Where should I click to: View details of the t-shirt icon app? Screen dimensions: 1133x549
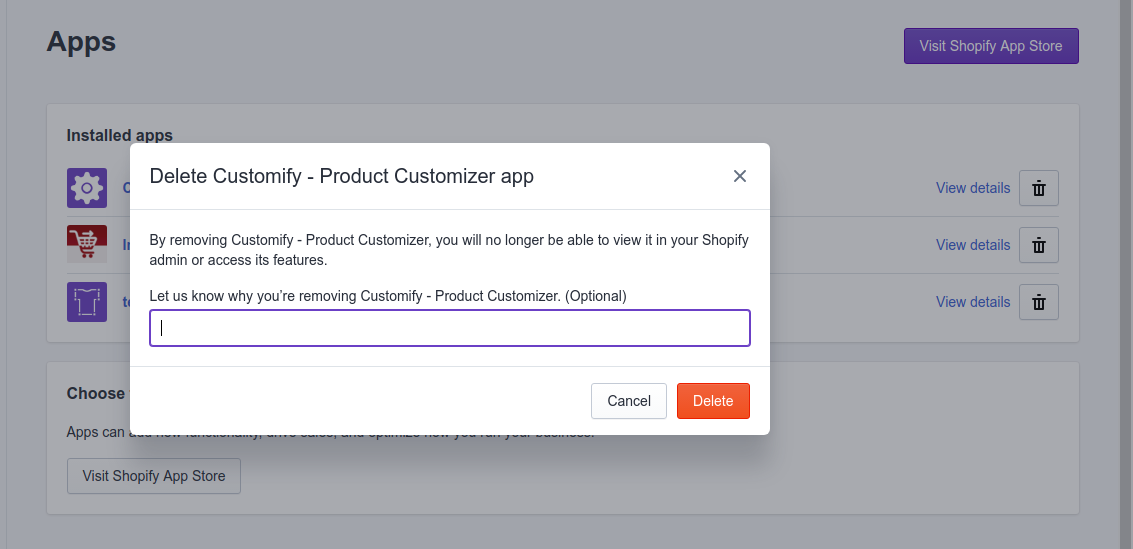tap(973, 302)
